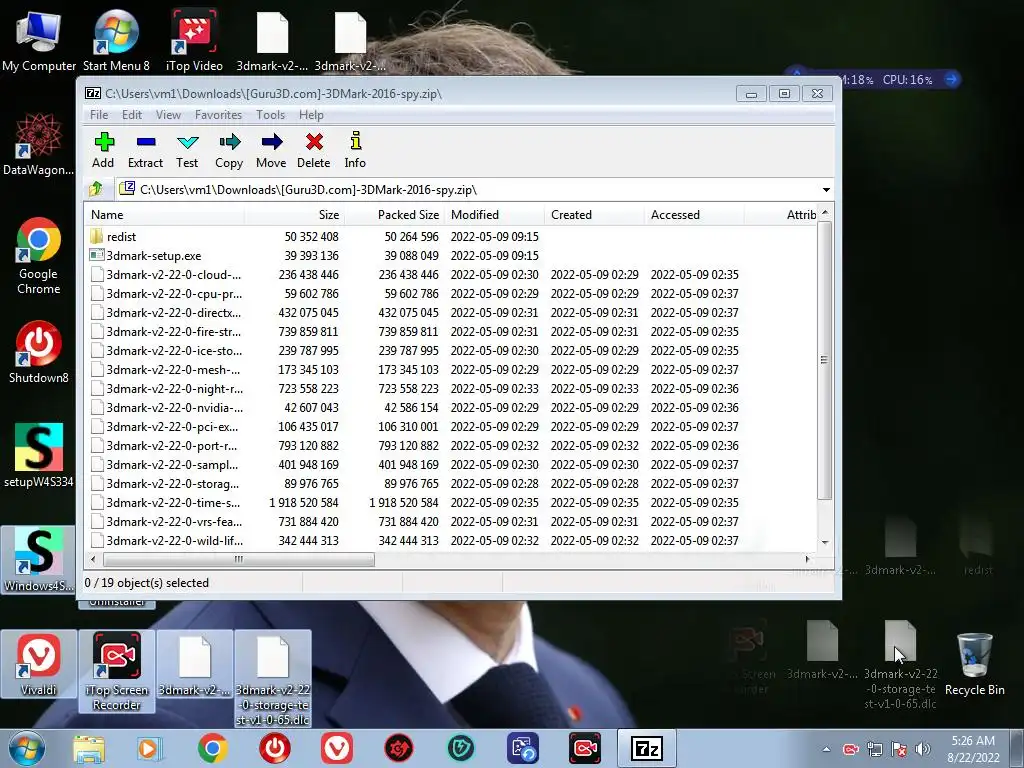Open the File menu

[x=99, y=115]
